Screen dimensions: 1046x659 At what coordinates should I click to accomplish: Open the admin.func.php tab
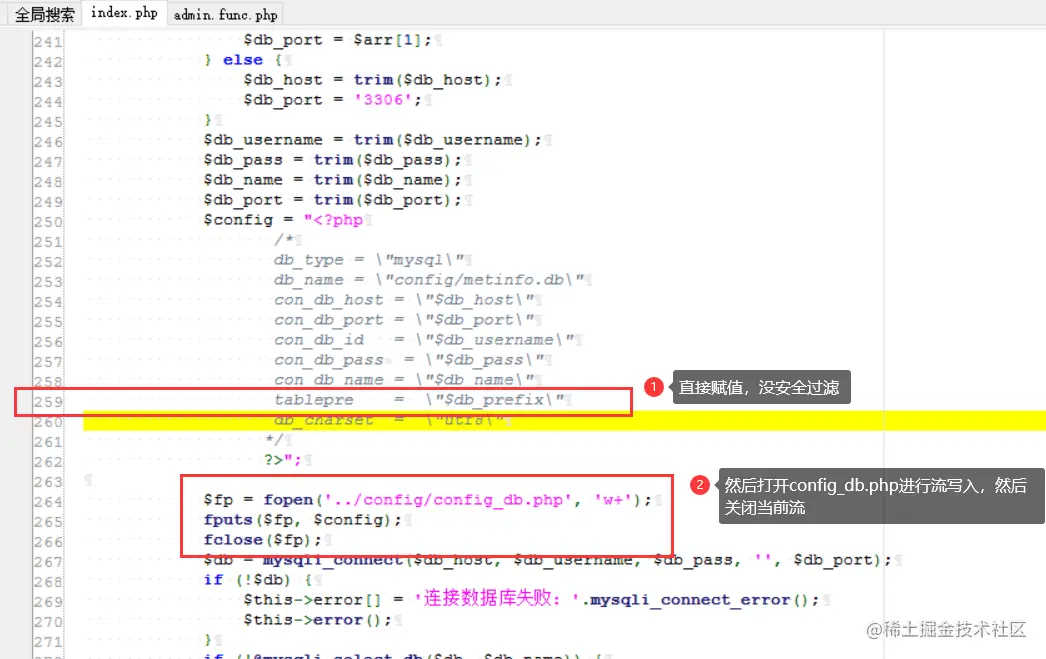click(224, 14)
